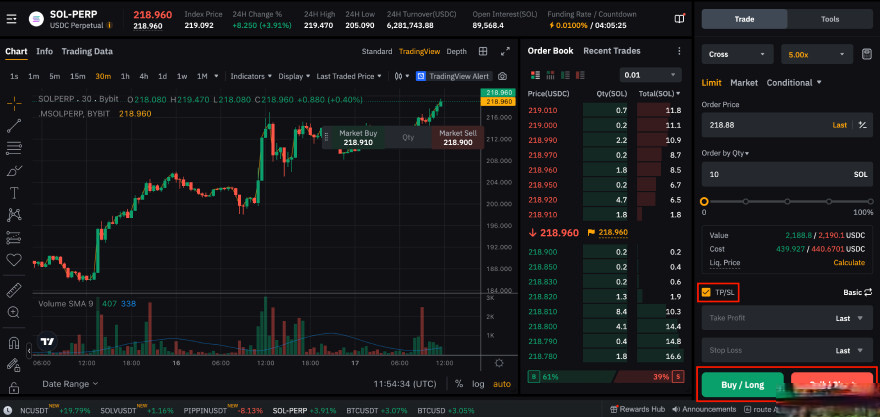
Task: Select the zoom in tool
Action: click(14, 312)
